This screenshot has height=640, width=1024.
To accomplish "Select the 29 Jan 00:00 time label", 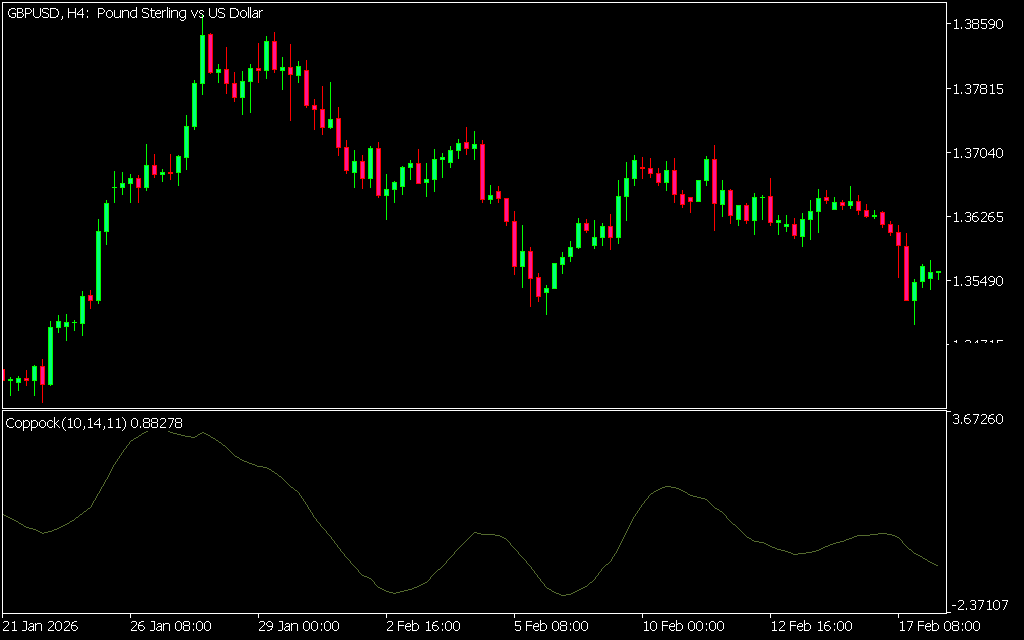I will click(x=298, y=626).
